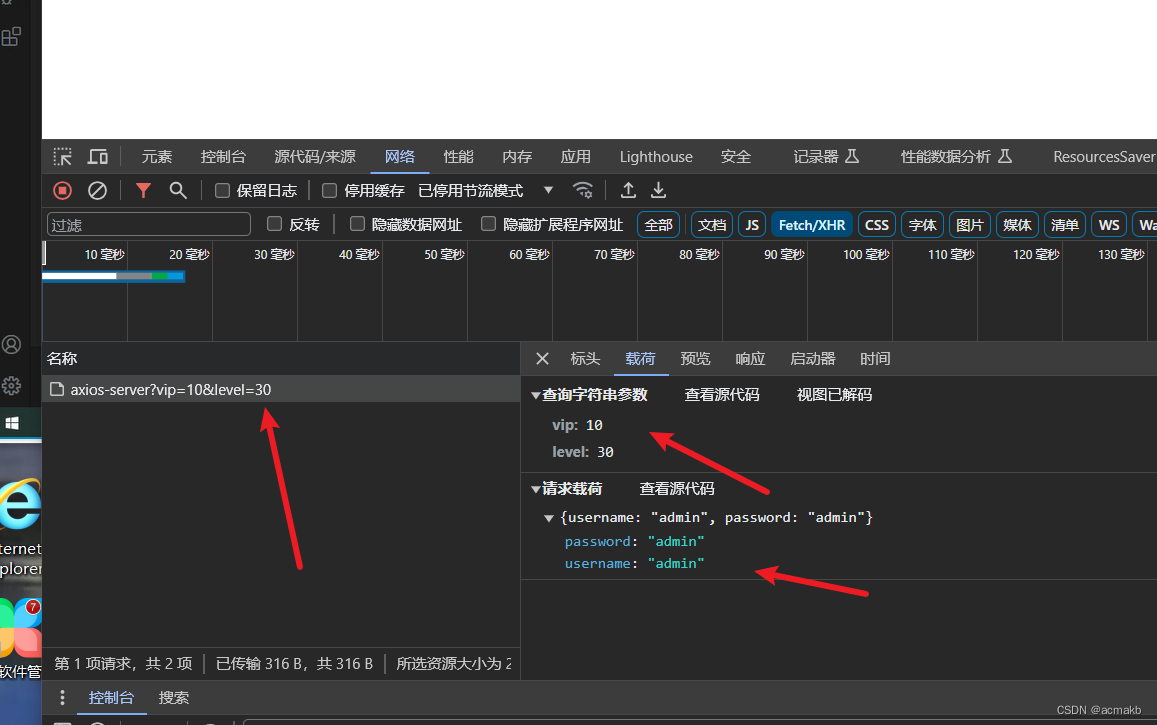Image resolution: width=1157 pixels, height=725 pixels.
Task: Open network conditions wifi icon
Action: (x=583, y=191)
